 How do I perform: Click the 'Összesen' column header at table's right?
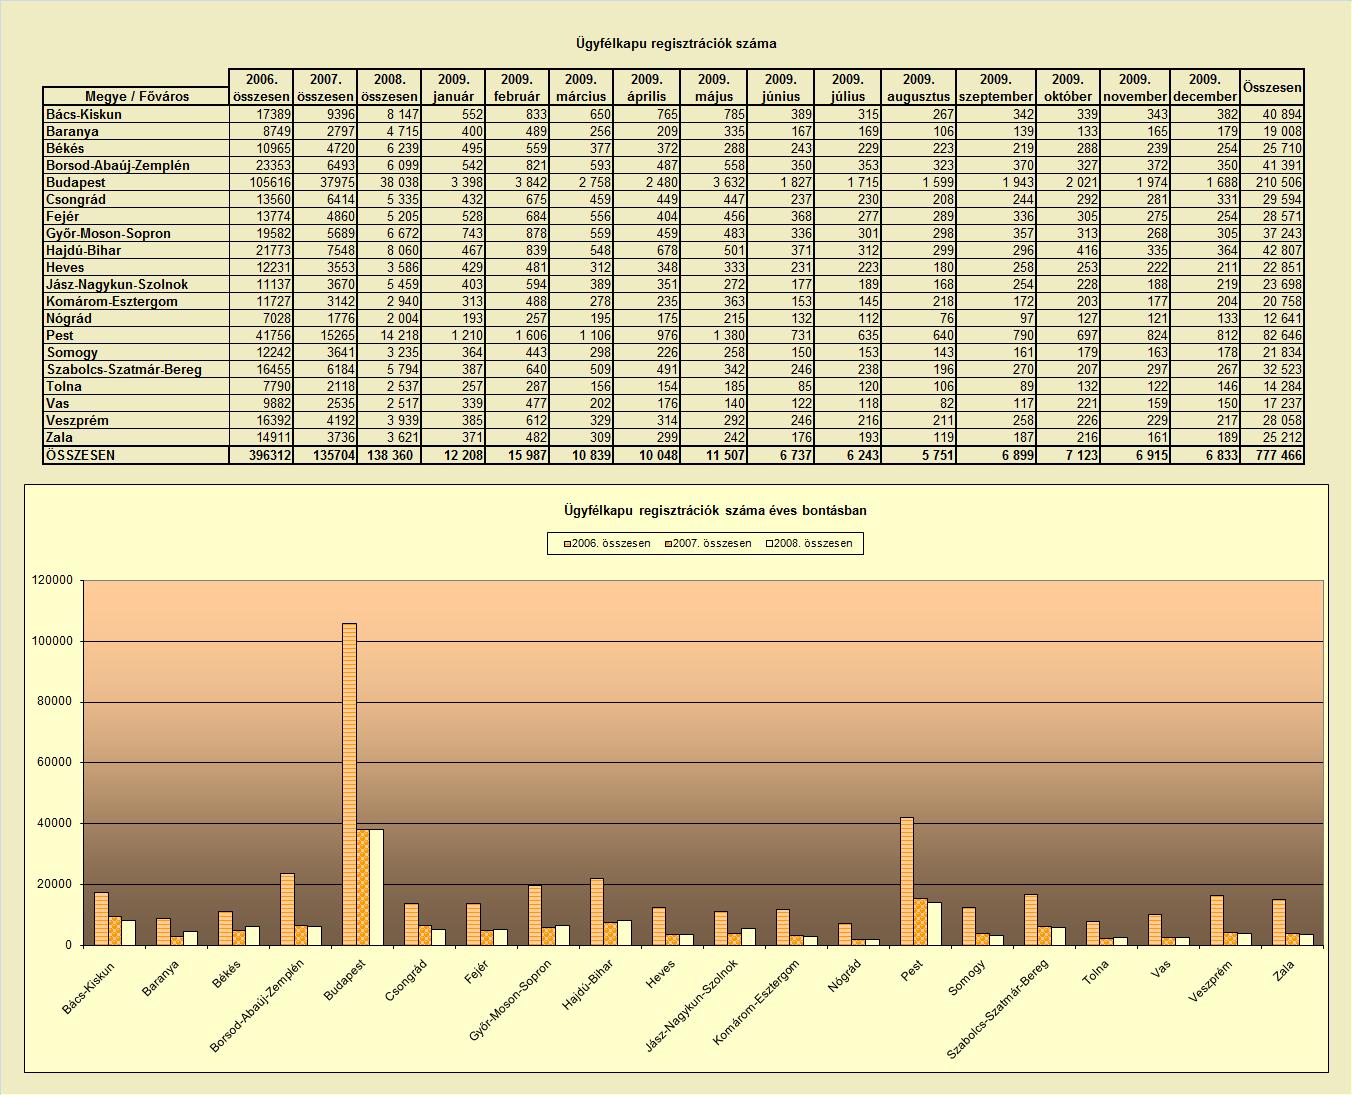coord(1272,87)
